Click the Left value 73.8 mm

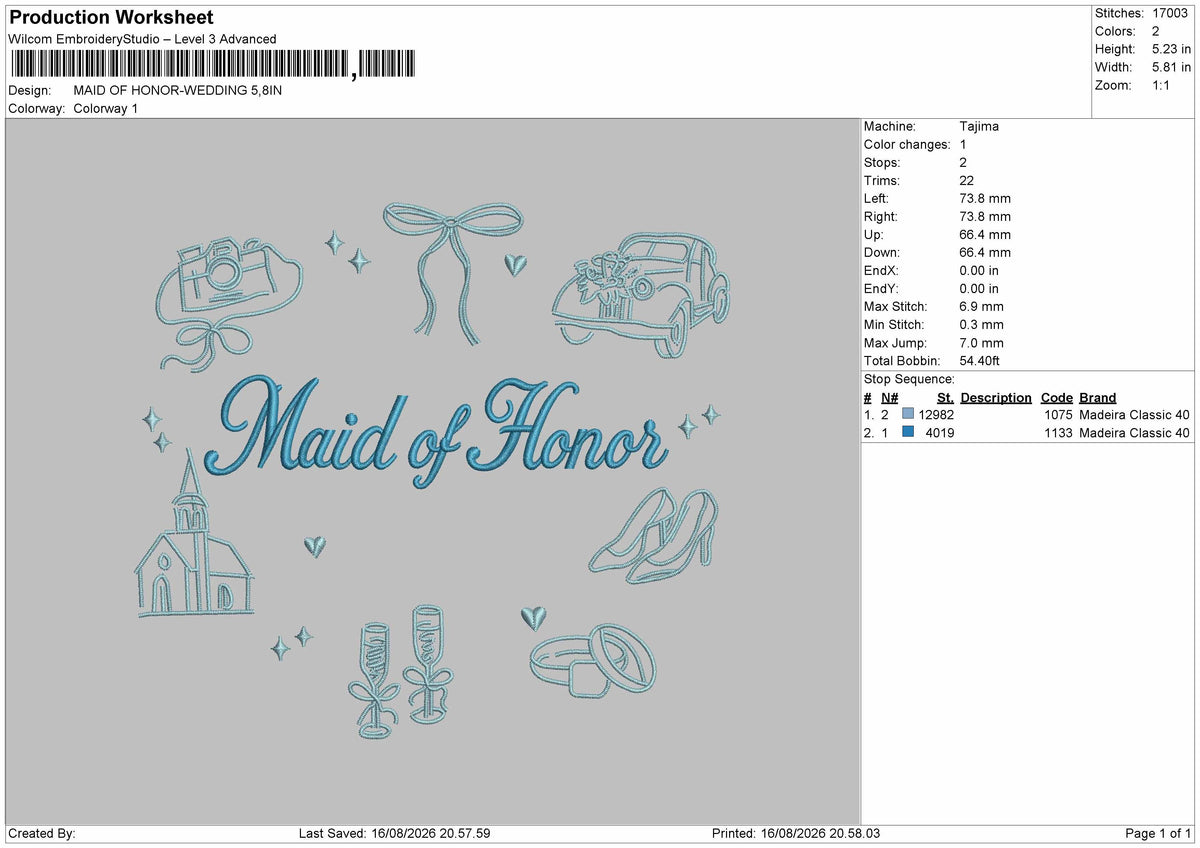985,198
